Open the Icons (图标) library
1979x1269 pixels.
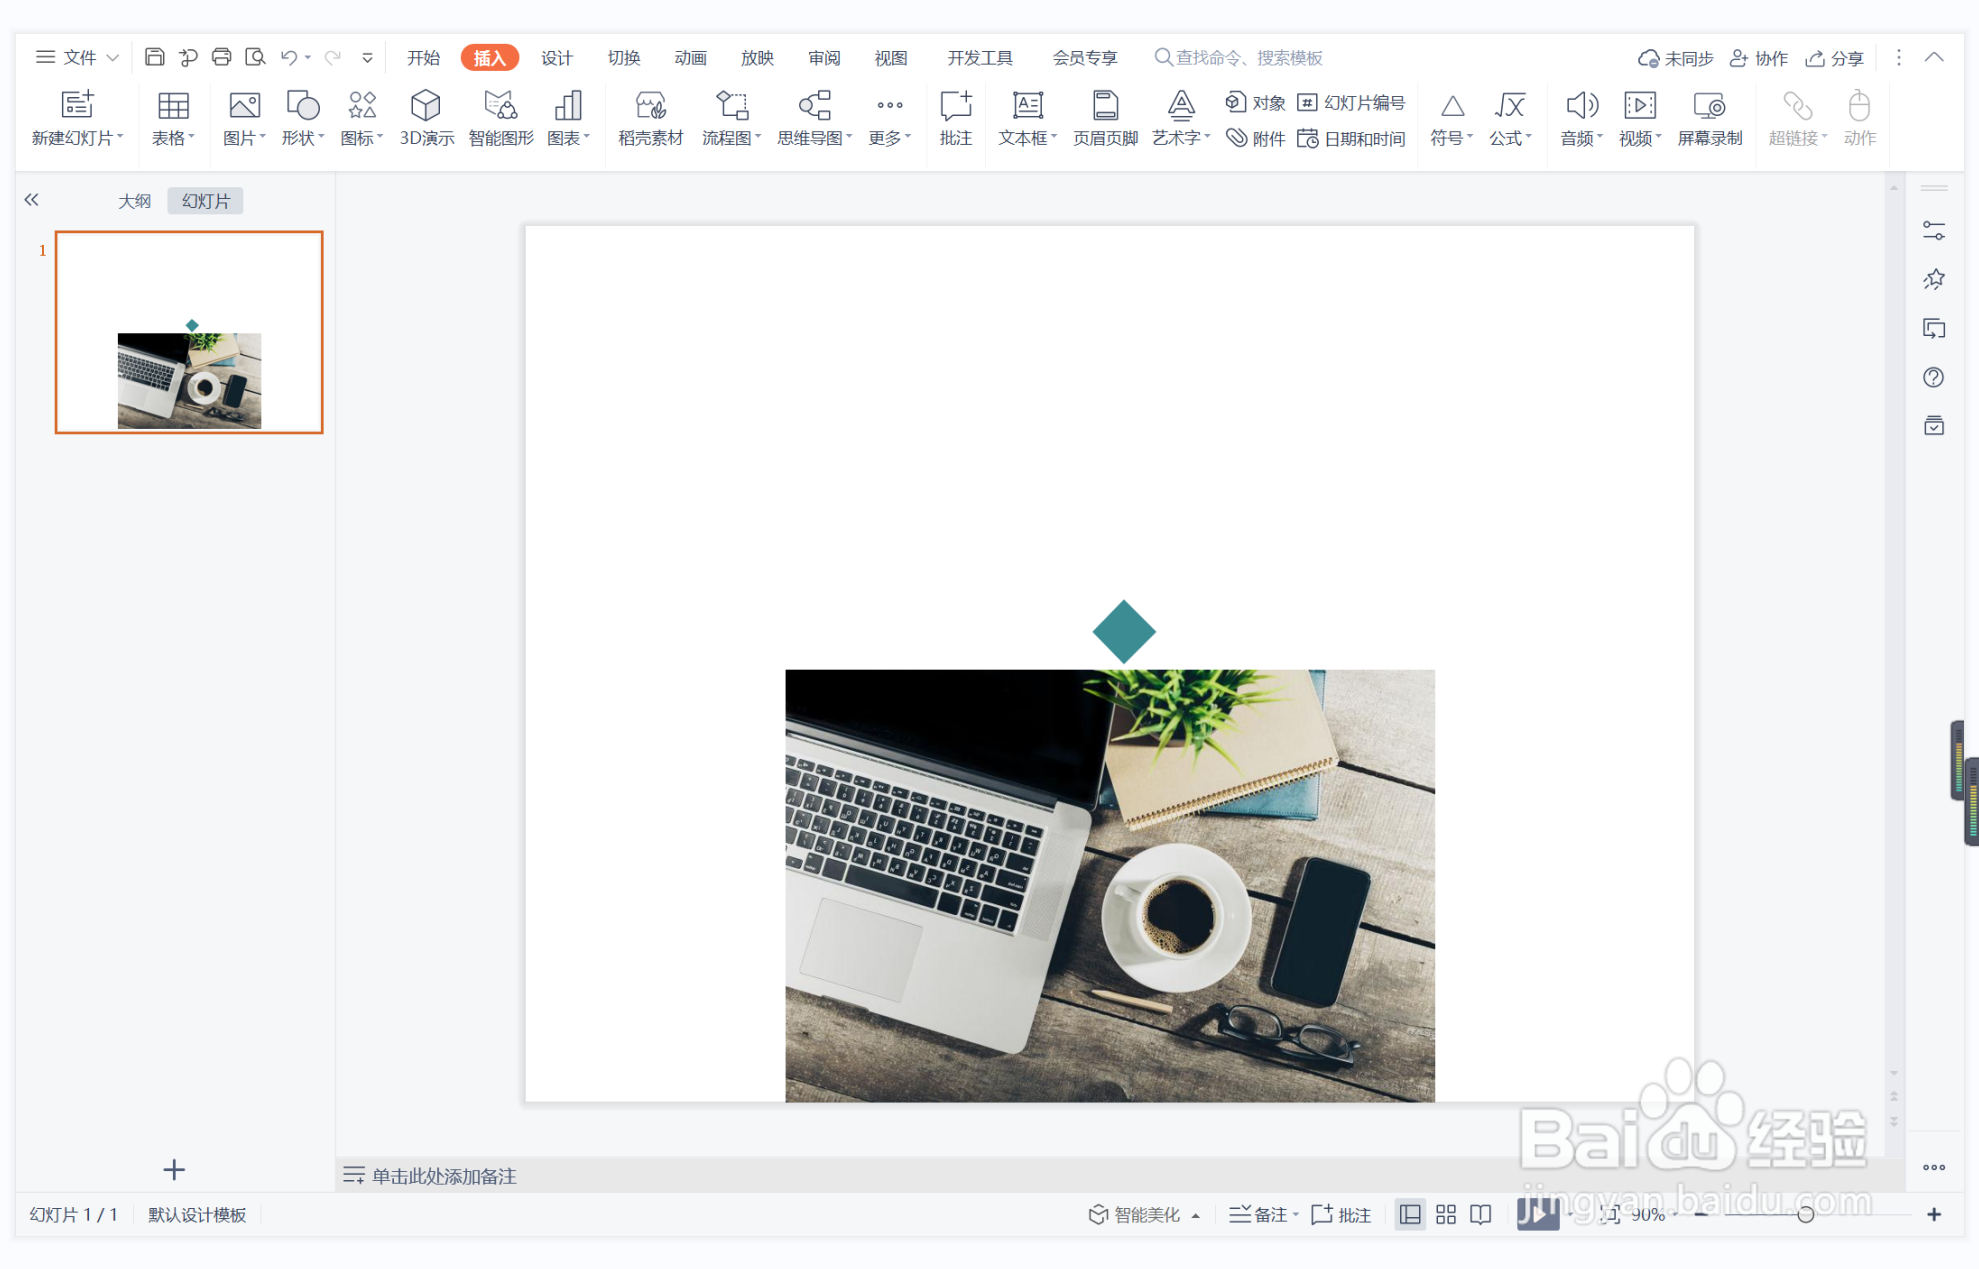(x=361, y=105)
